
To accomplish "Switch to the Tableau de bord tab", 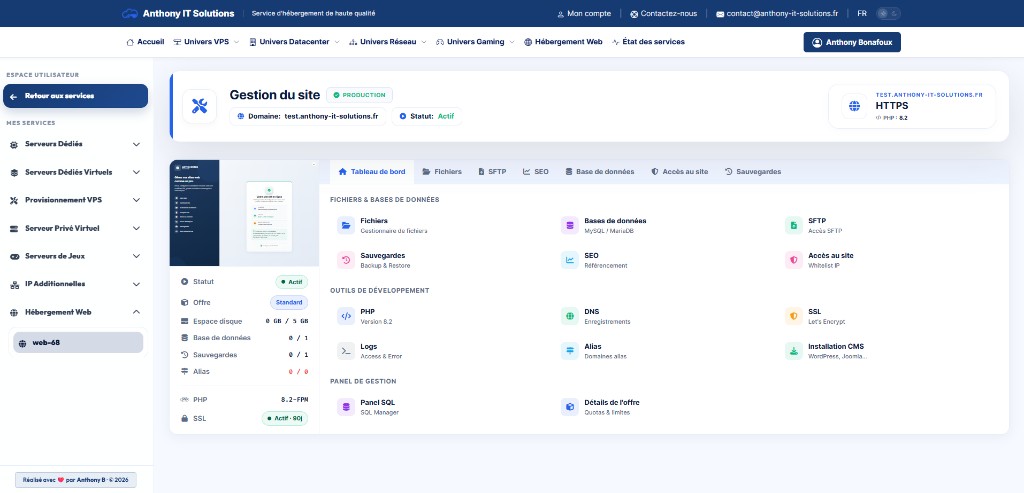I will pyautogui.click(x=372, y=172).
